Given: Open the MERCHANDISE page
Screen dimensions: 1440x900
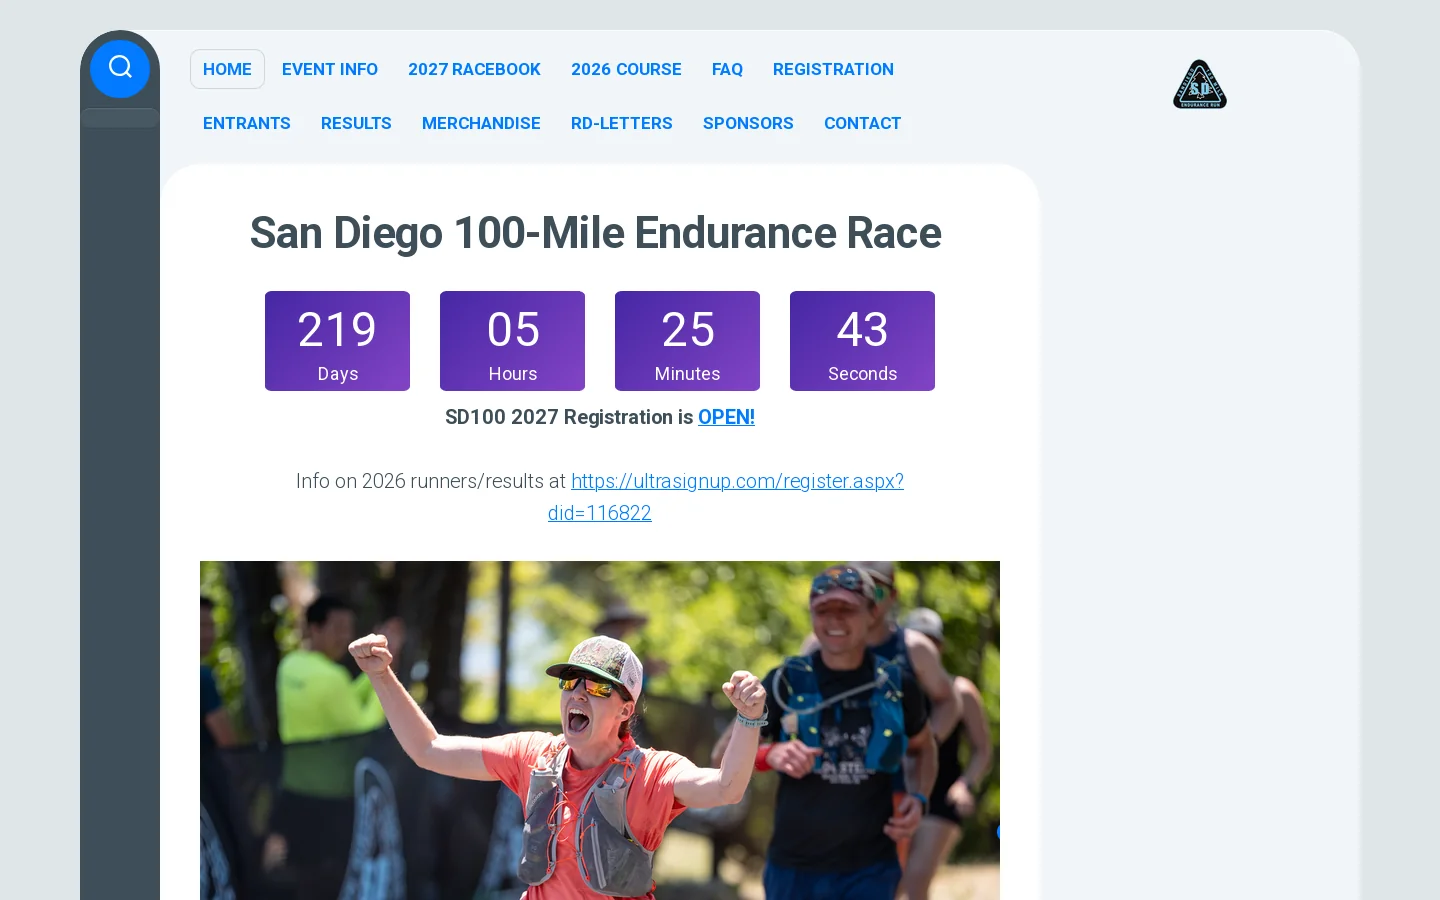Looking at the screenshot, I should click(481, 123).
